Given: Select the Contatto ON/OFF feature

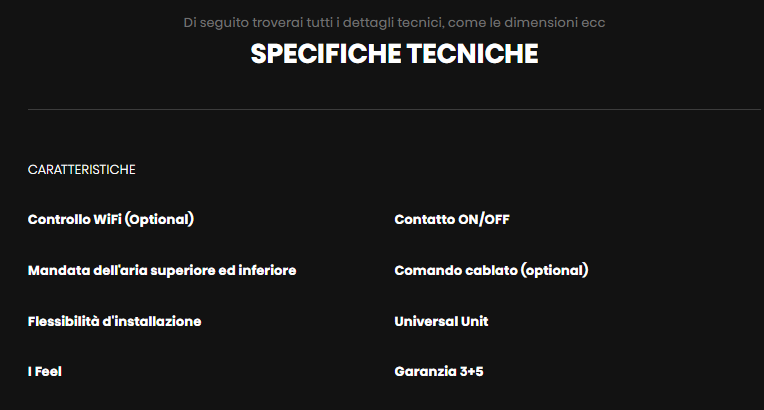Looking at the screenshot, I should [451, 219].
